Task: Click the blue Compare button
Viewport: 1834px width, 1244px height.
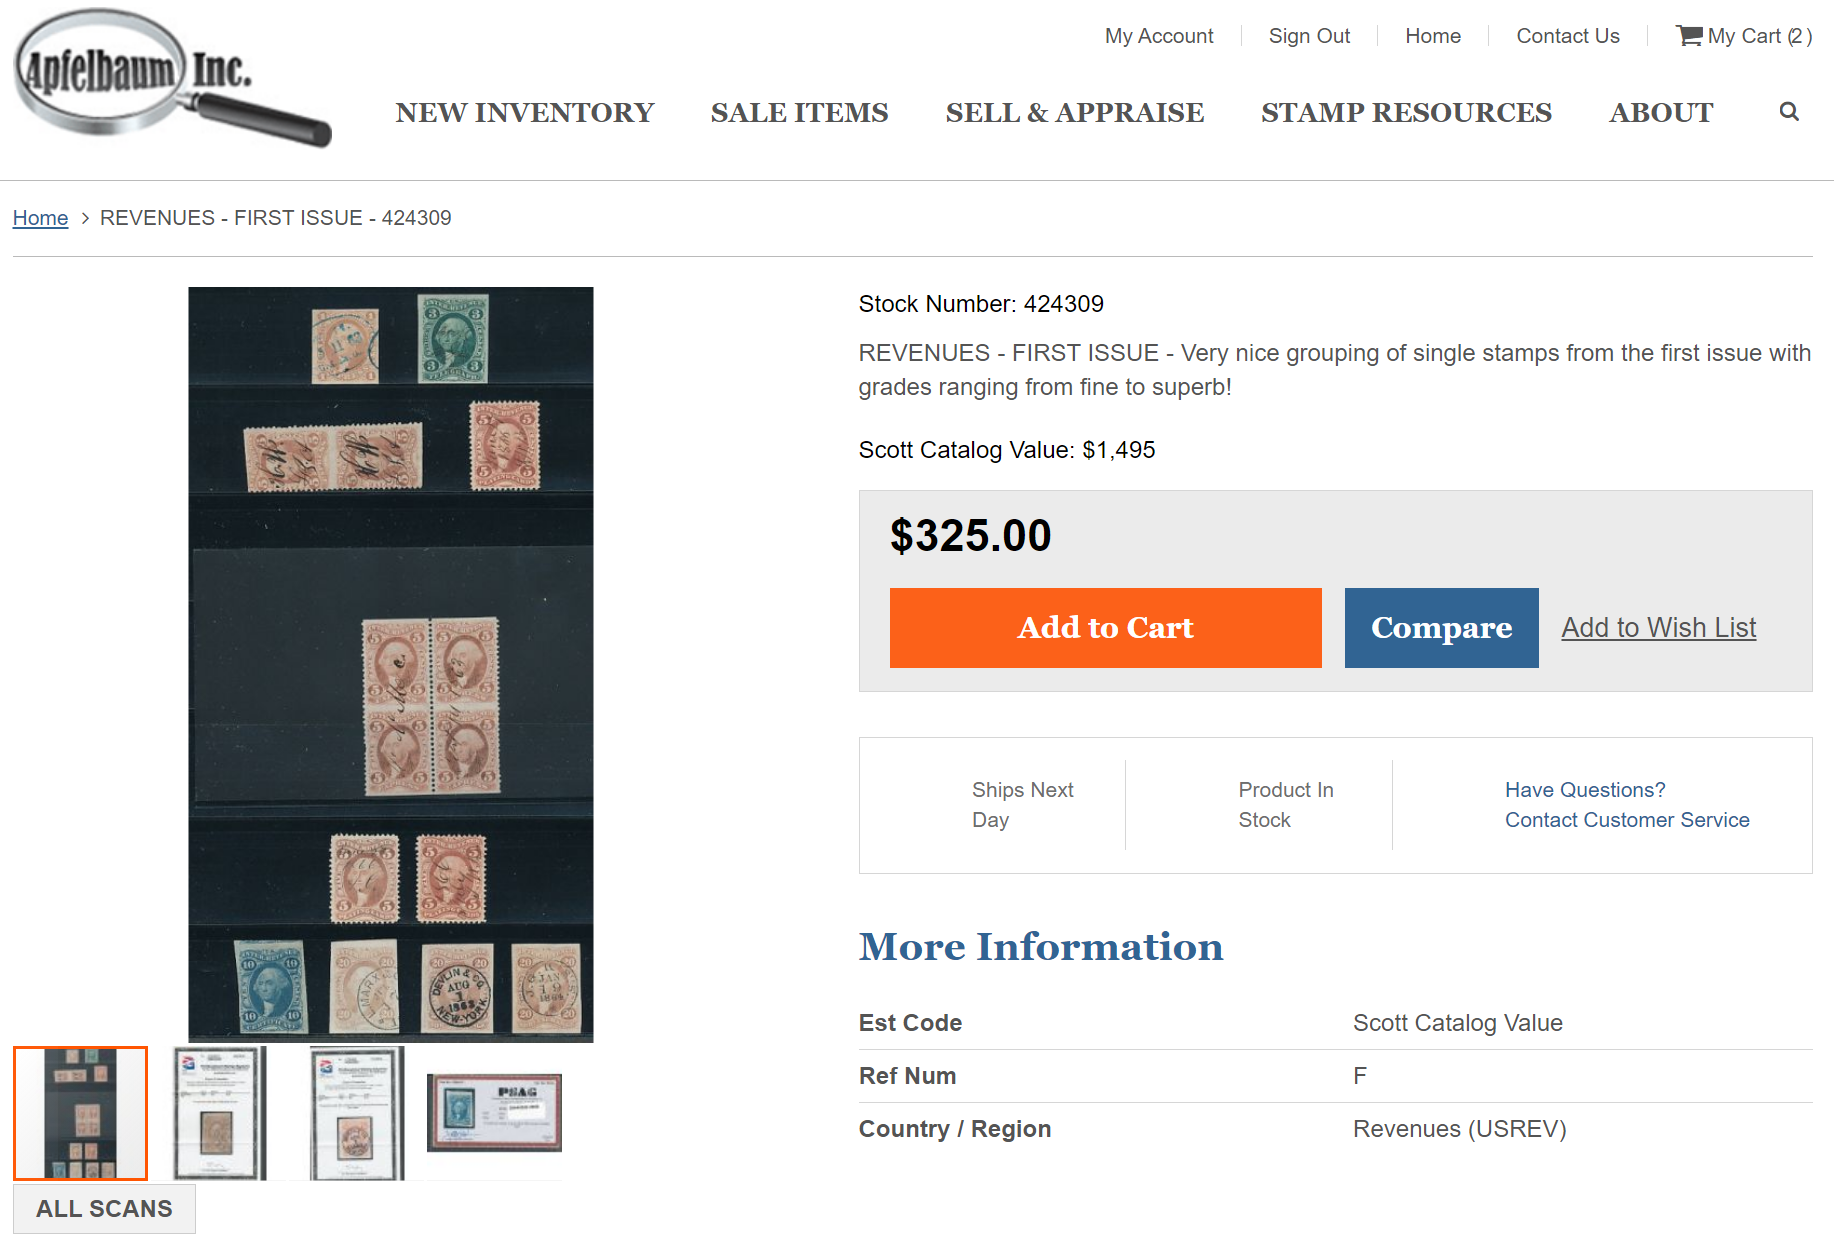Action: point(1441,628)
